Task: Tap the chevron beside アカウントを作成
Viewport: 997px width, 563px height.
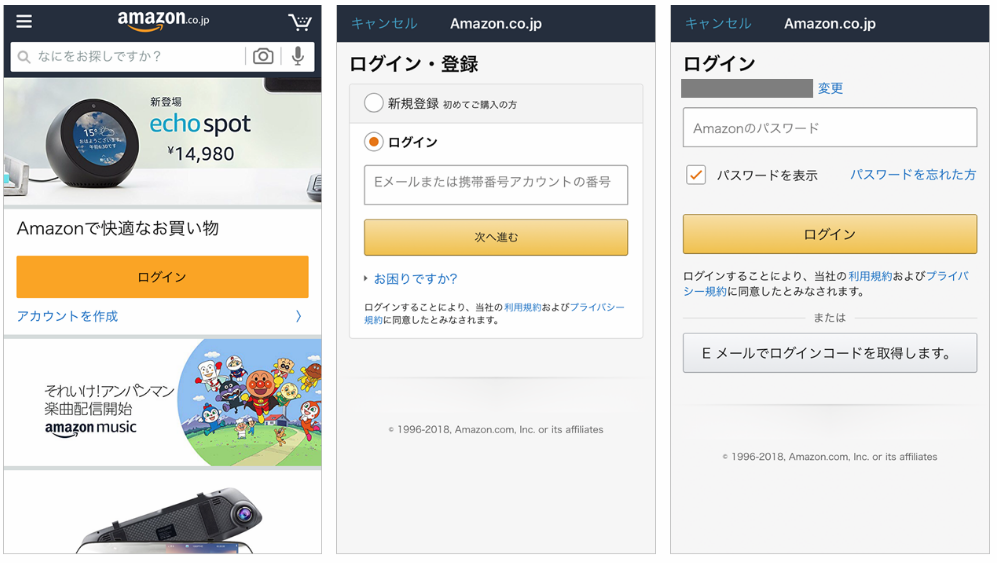Action: click(299, 316)
